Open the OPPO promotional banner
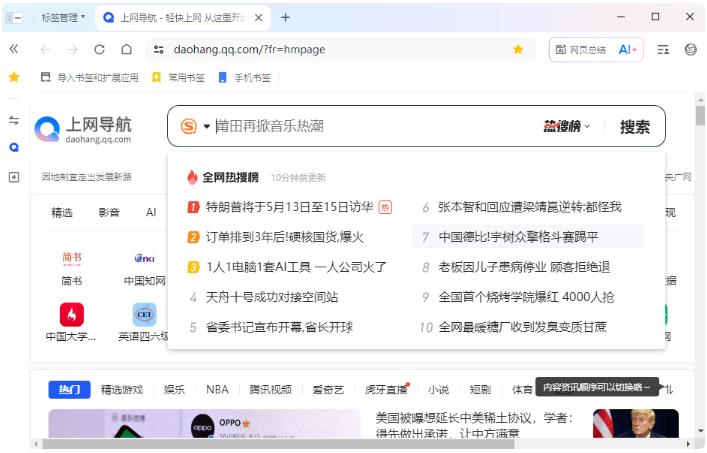Image resolution: width=707 pixels, height=453 pixels. [204, 423]
